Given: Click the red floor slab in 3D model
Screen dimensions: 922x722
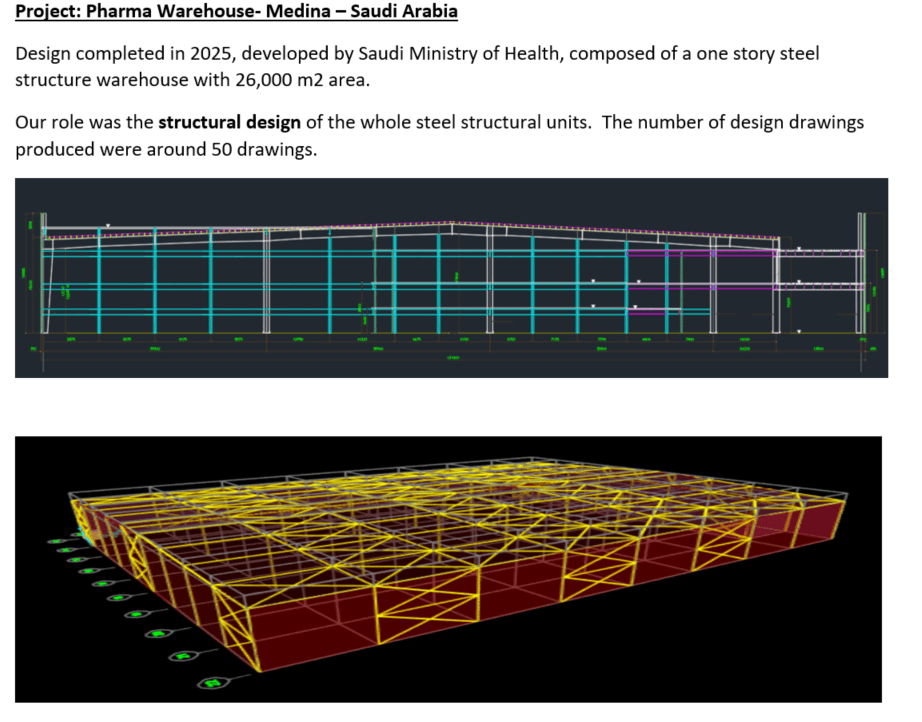Looking at the screenshot, I should [500, 620].
